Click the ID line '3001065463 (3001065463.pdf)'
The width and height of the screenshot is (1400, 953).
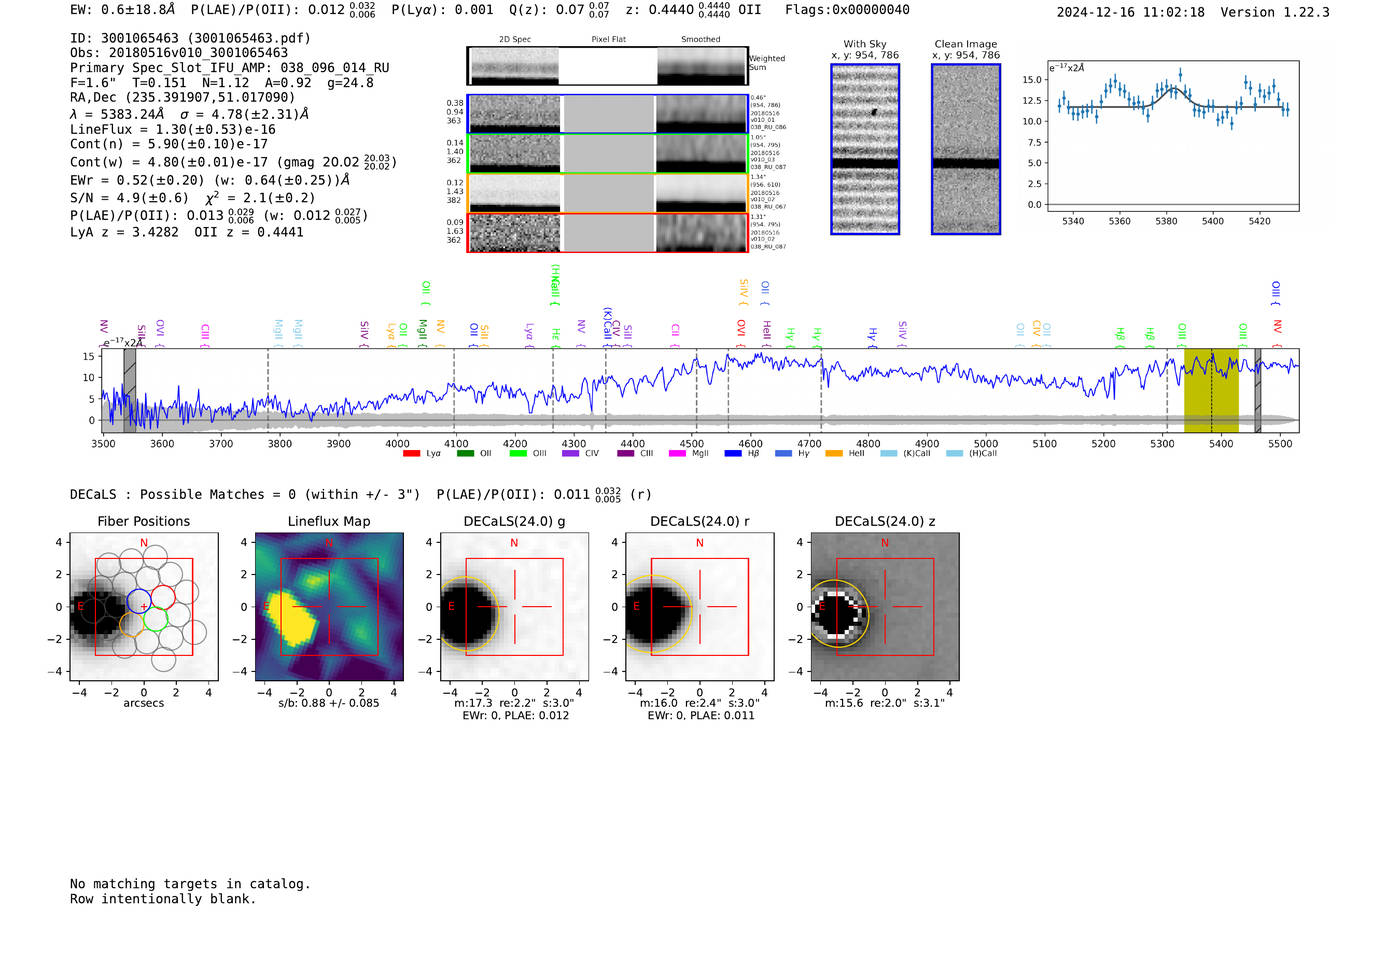pos(190,38)
